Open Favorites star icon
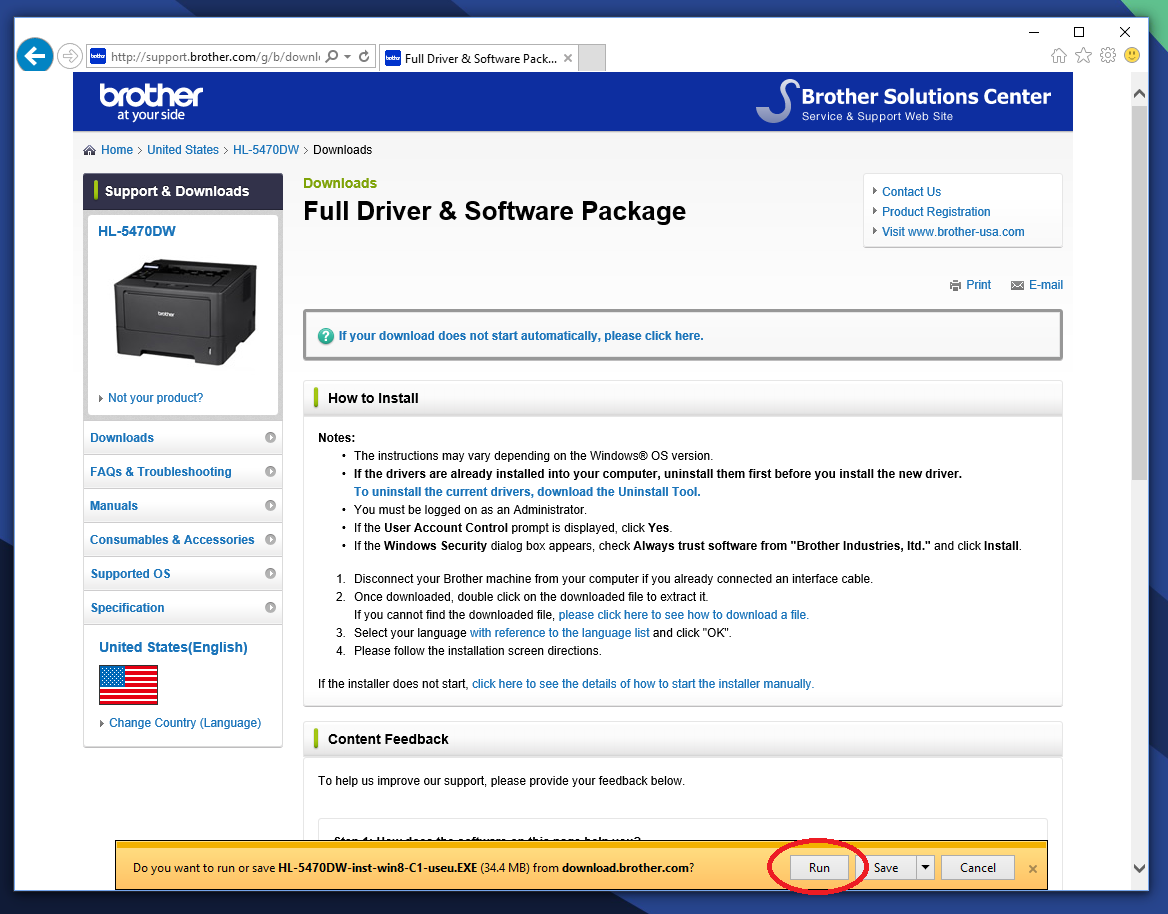The width and height of the screenshot is (1168, 914). coord(1083,55)
